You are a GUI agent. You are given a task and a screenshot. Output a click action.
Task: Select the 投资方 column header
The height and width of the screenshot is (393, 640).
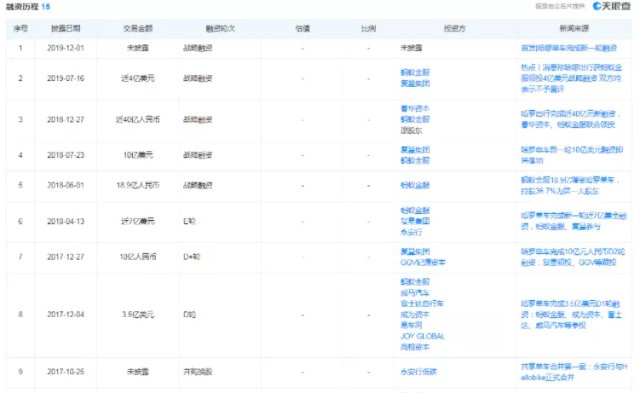pyautogui.click(x=454, y=28)
